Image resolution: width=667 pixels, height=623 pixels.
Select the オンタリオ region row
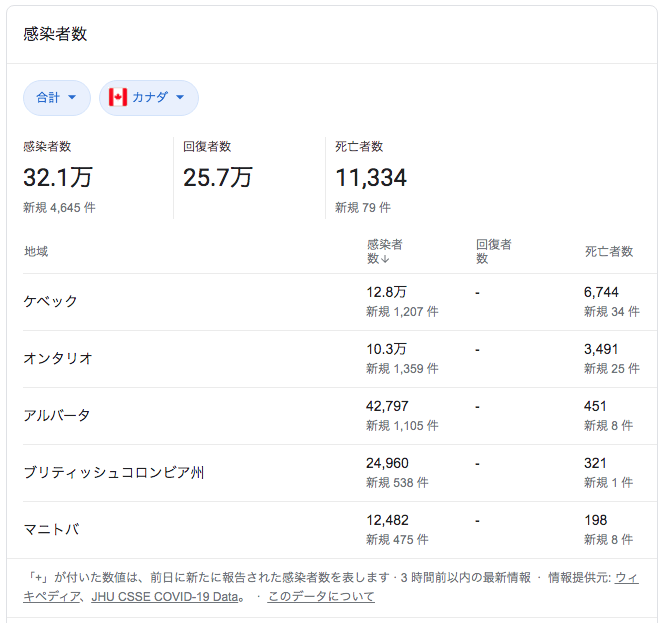(58, 358)
